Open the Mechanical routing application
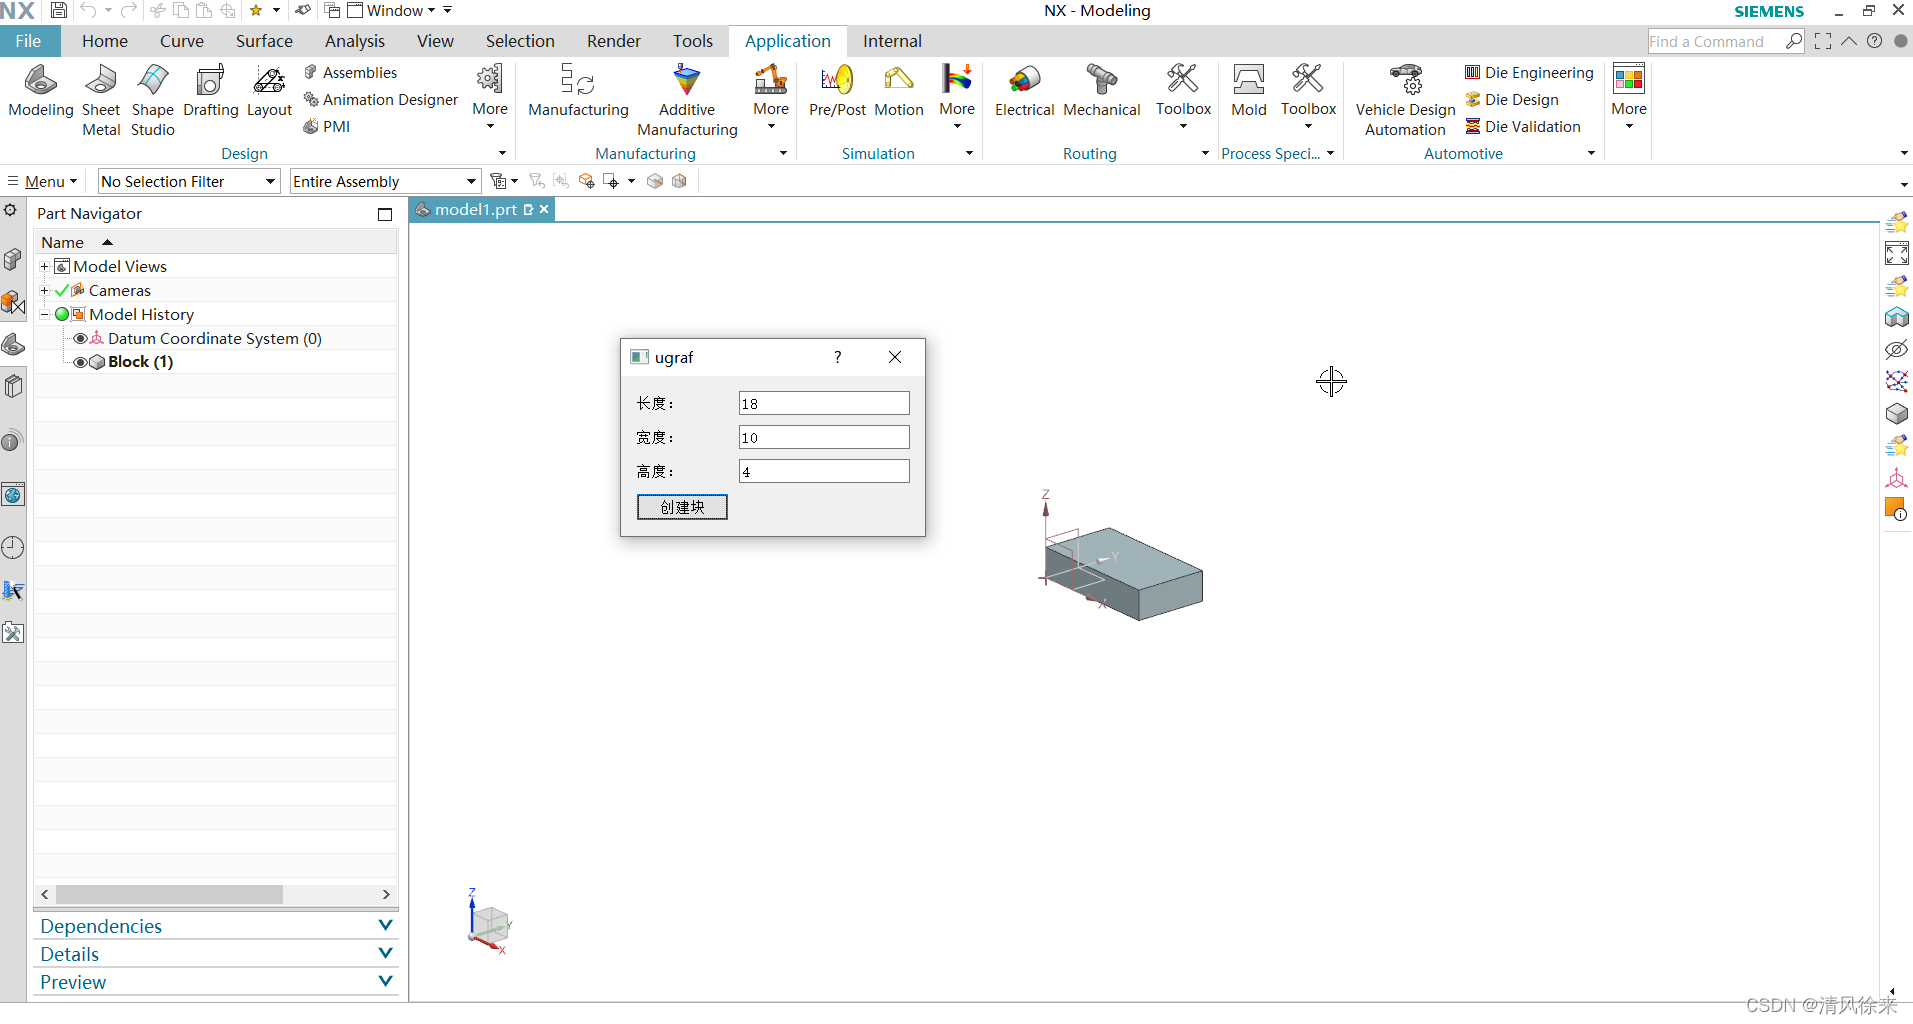 (x=1101, y=91)
